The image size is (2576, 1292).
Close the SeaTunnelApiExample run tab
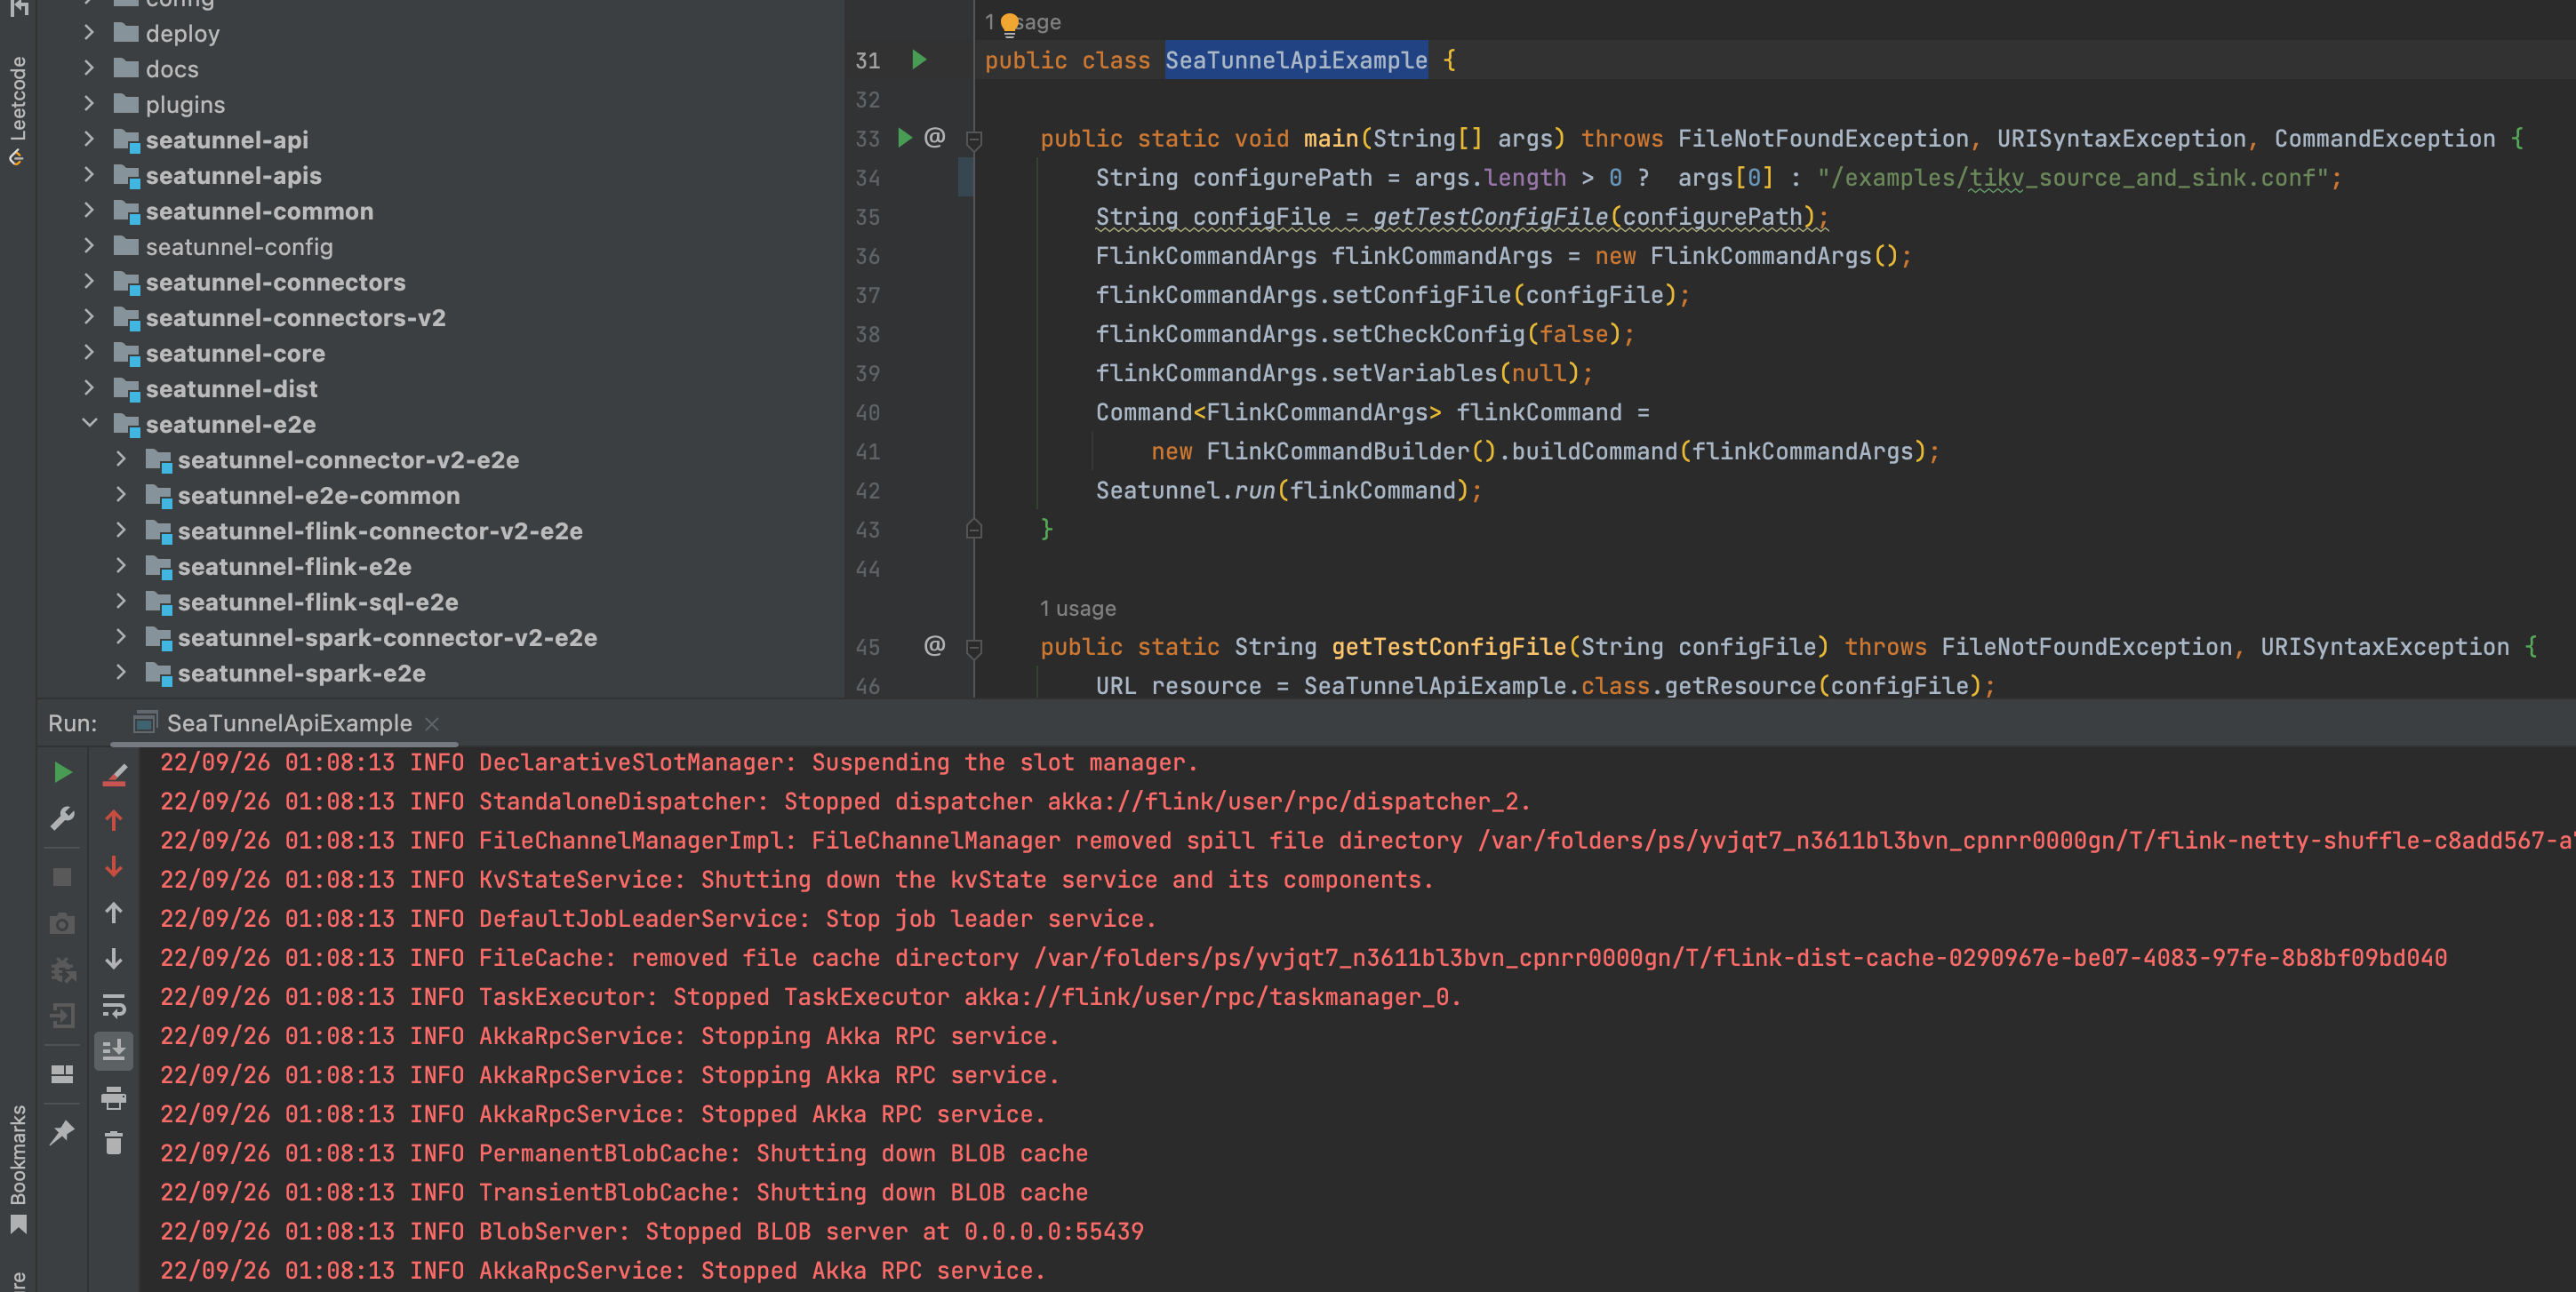[432, 724]
